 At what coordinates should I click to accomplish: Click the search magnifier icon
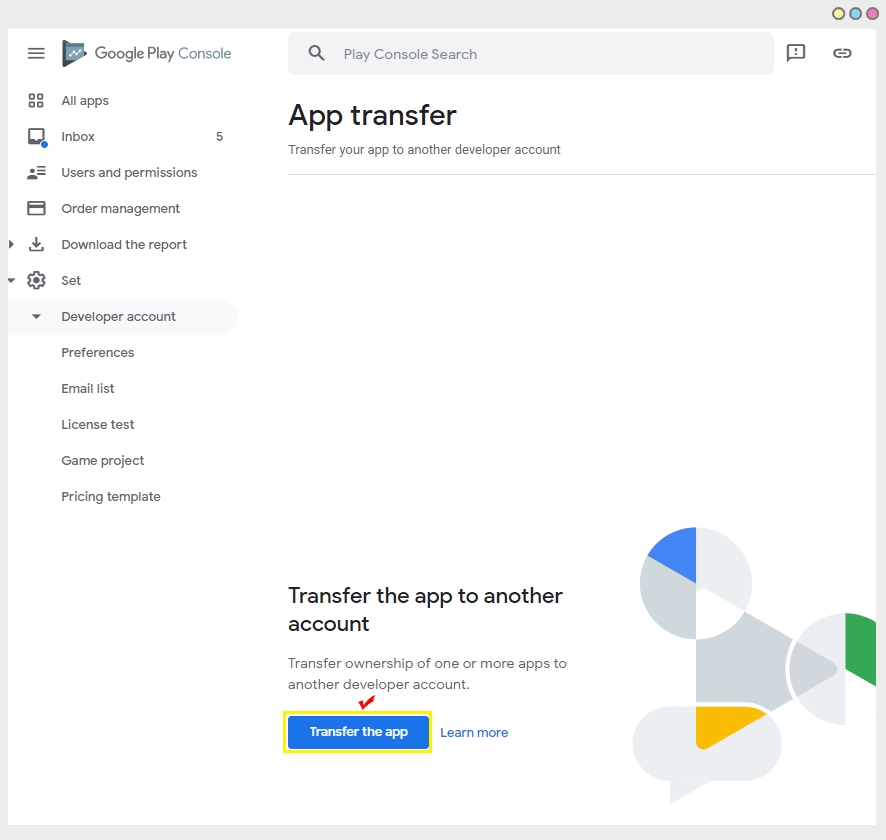(316, 54)
